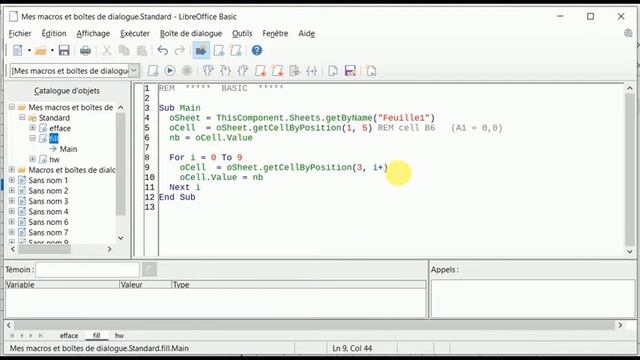Click the object catalog vertical scrollbar

(121, 172)
